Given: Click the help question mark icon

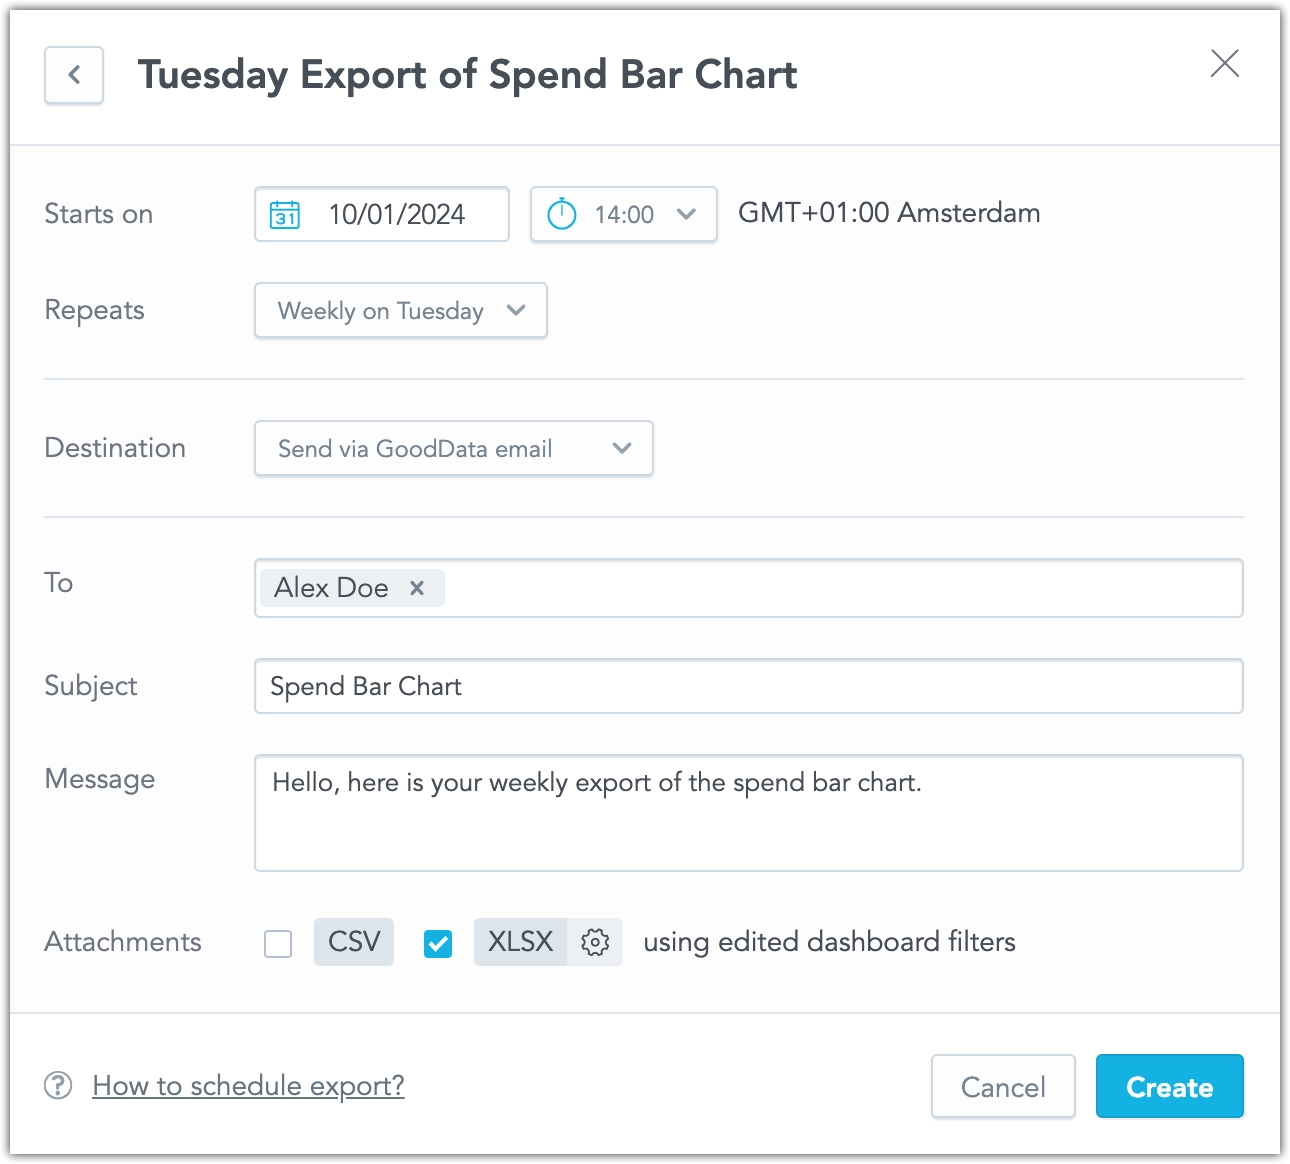Looking at the screenshot, I should [59, 1085].
